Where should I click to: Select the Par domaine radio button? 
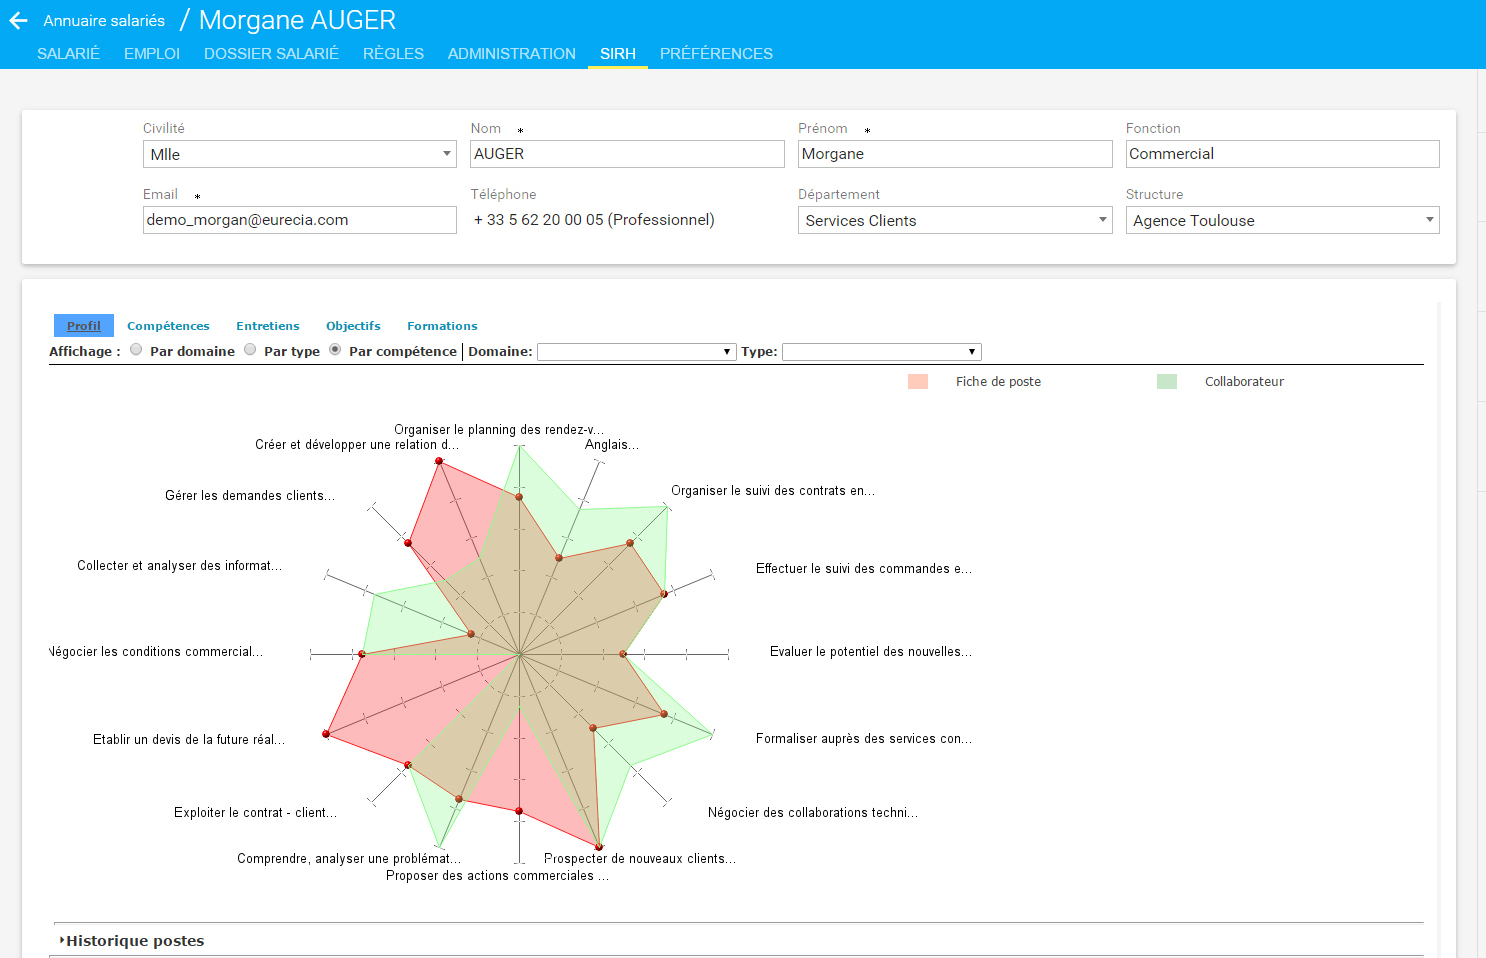tap(136, 350)
